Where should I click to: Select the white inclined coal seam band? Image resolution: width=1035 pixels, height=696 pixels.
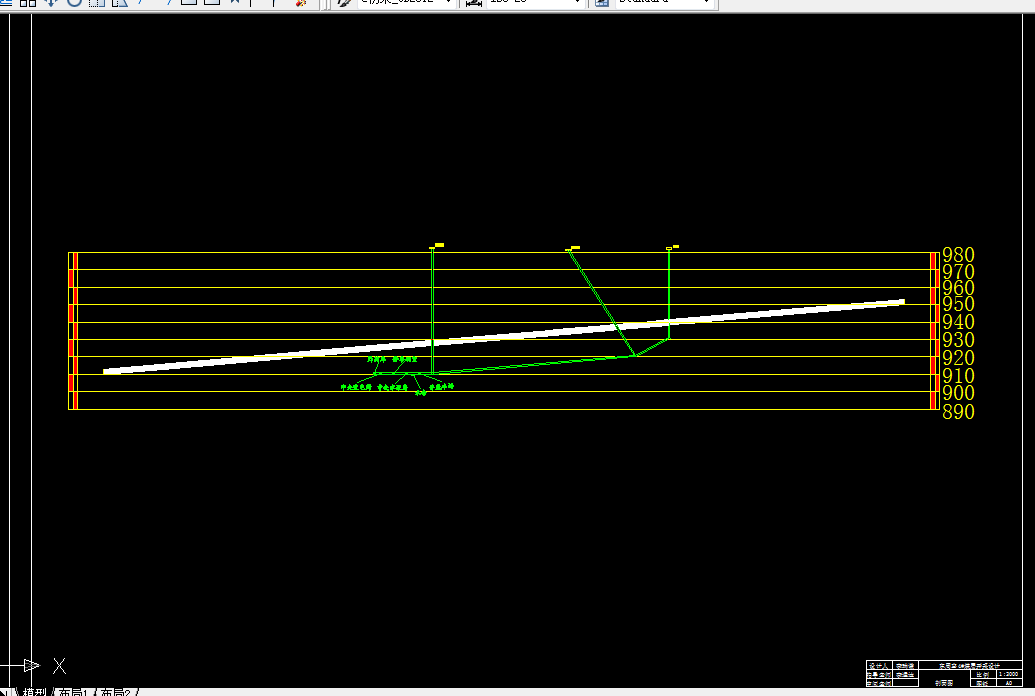pos(504,337)
